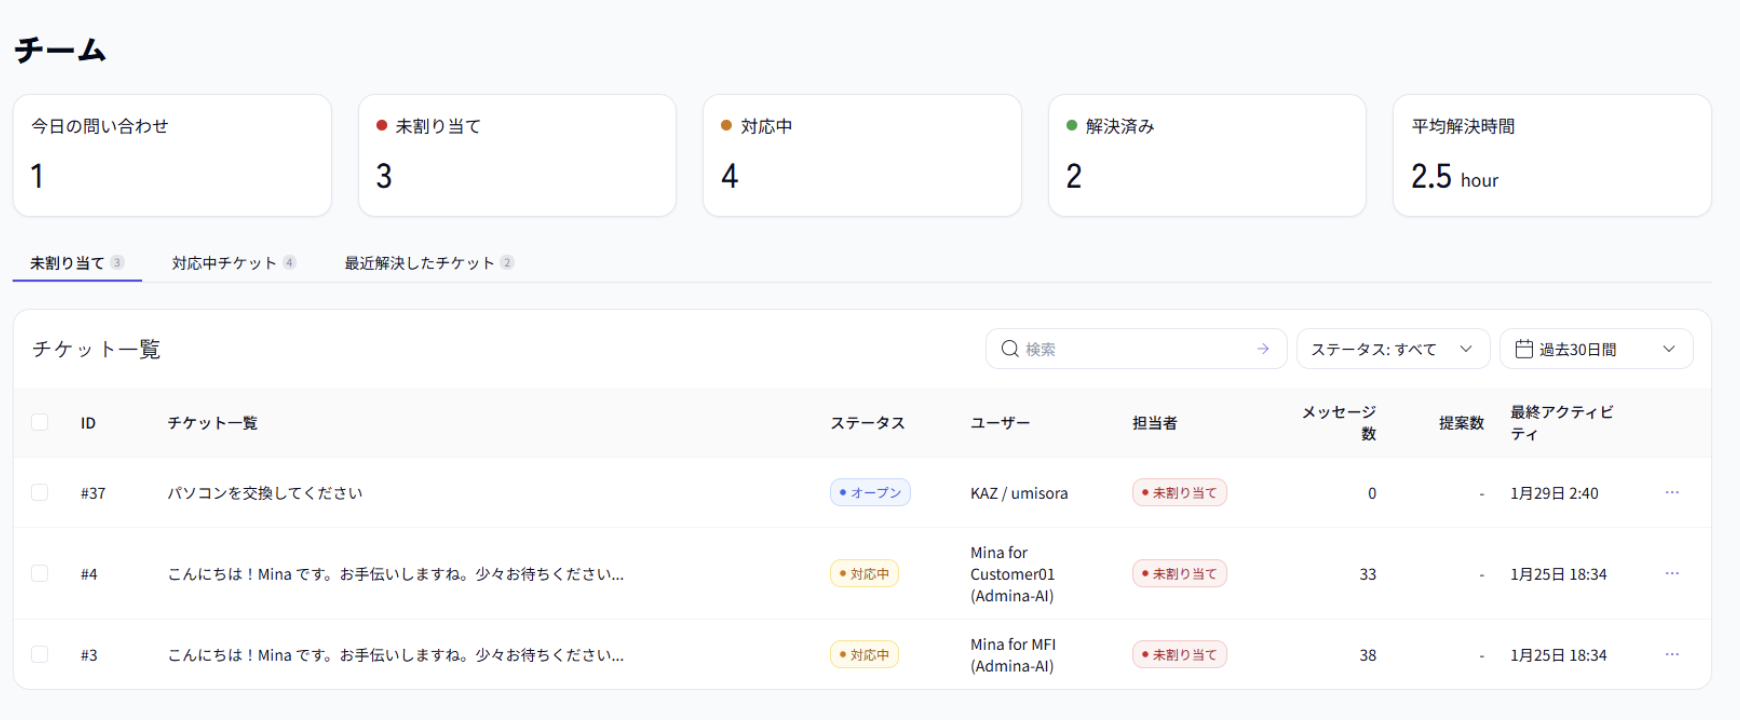Viewport: 1740px width, 720px height.
Task: Click 未割り当て assignee badge on ticket #37
Action: tap(1179, 492)
